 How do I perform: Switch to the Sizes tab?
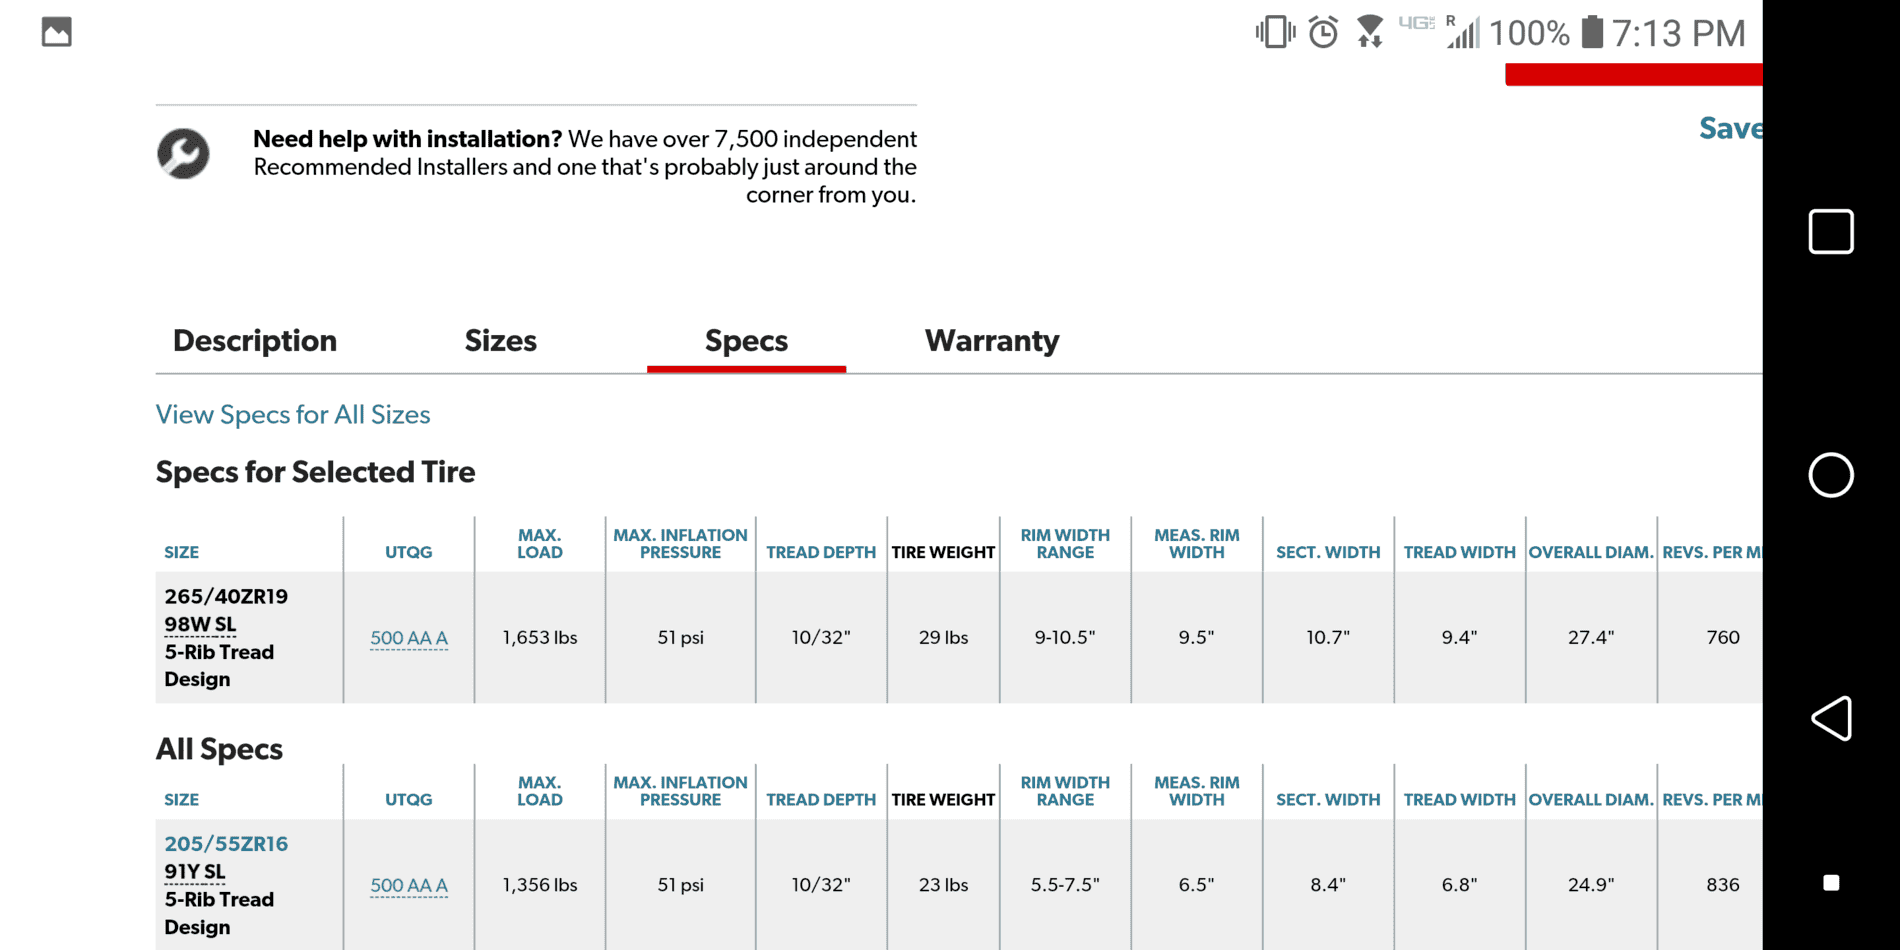pos(500,341)
